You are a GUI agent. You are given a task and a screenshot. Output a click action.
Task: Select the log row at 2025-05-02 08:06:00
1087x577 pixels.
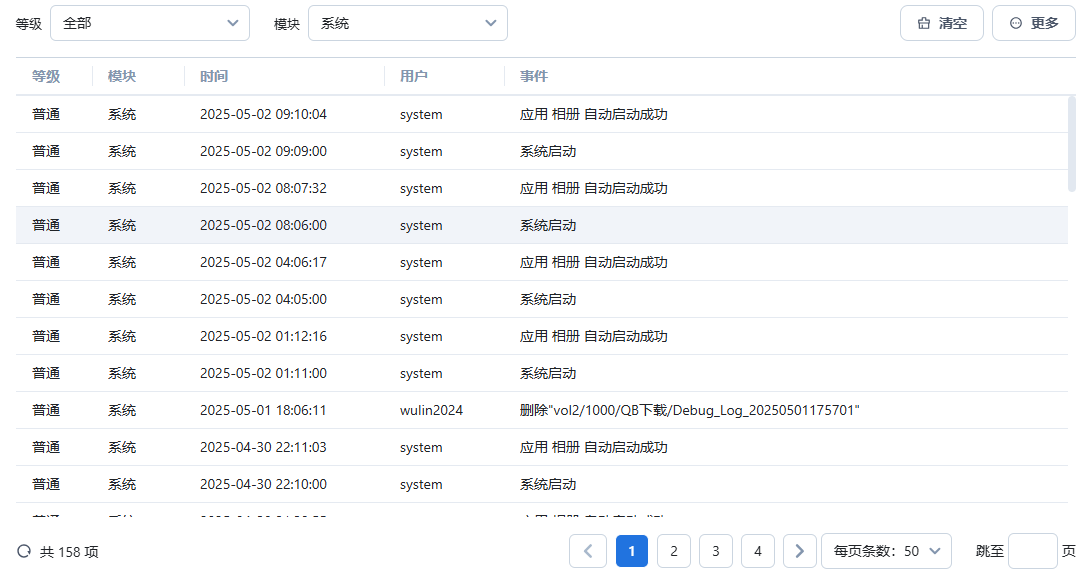coord(541,225)
